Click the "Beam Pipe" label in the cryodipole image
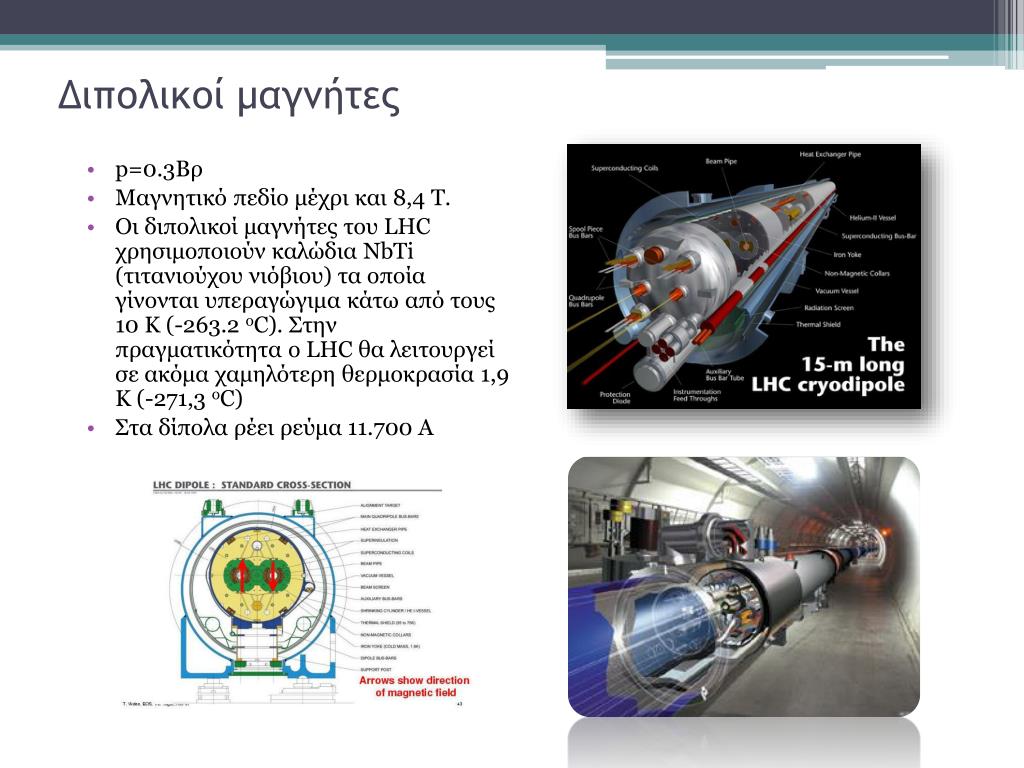 (x=721, y=161)
